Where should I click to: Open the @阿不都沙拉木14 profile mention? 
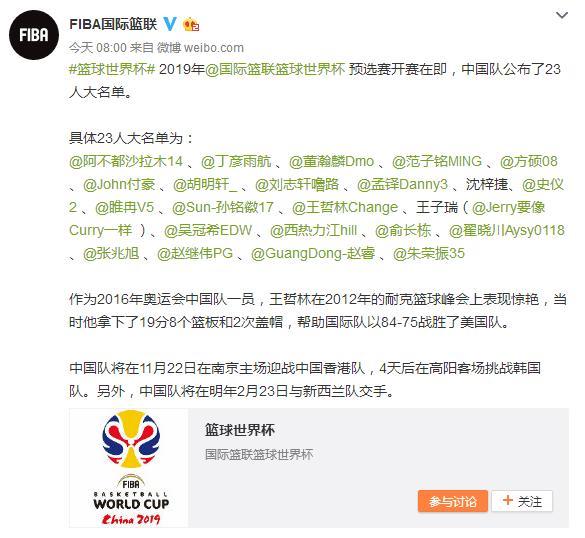coord(126,162)
